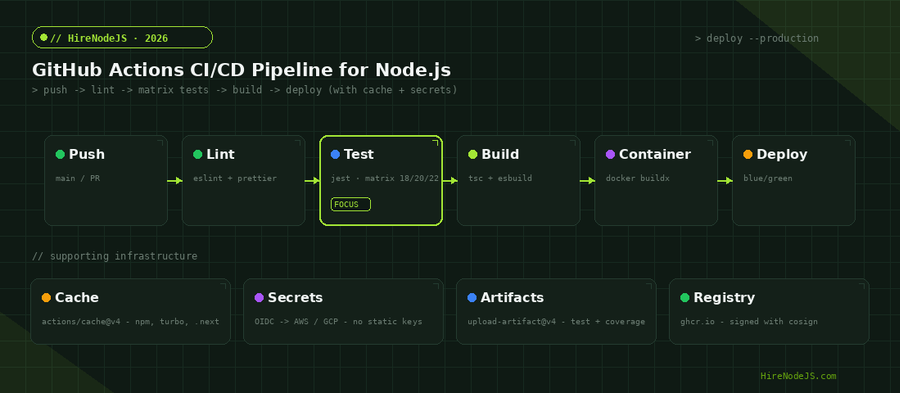Click the orange dot beside Cache
The height and width of the screenshot is (393, 900).
[x=46, y=298]
